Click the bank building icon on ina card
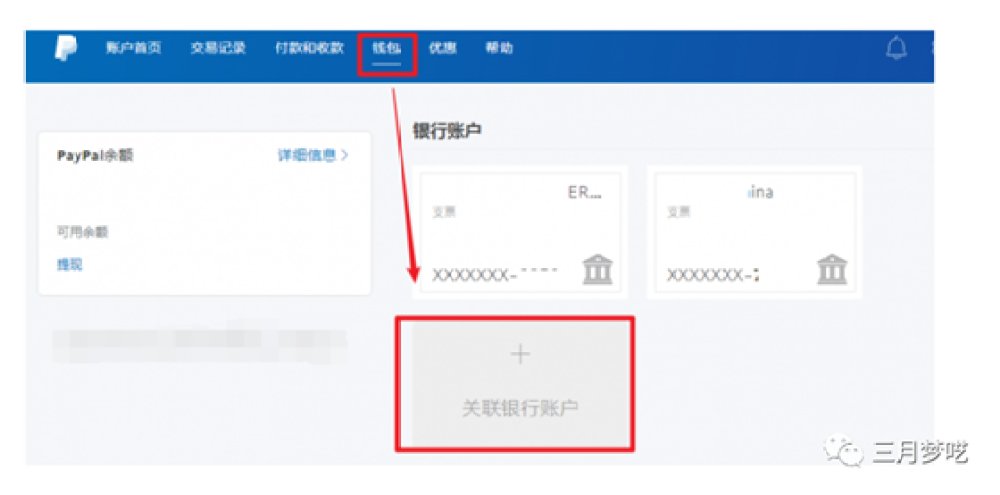The image size is (1000, 495). point(832,269)
